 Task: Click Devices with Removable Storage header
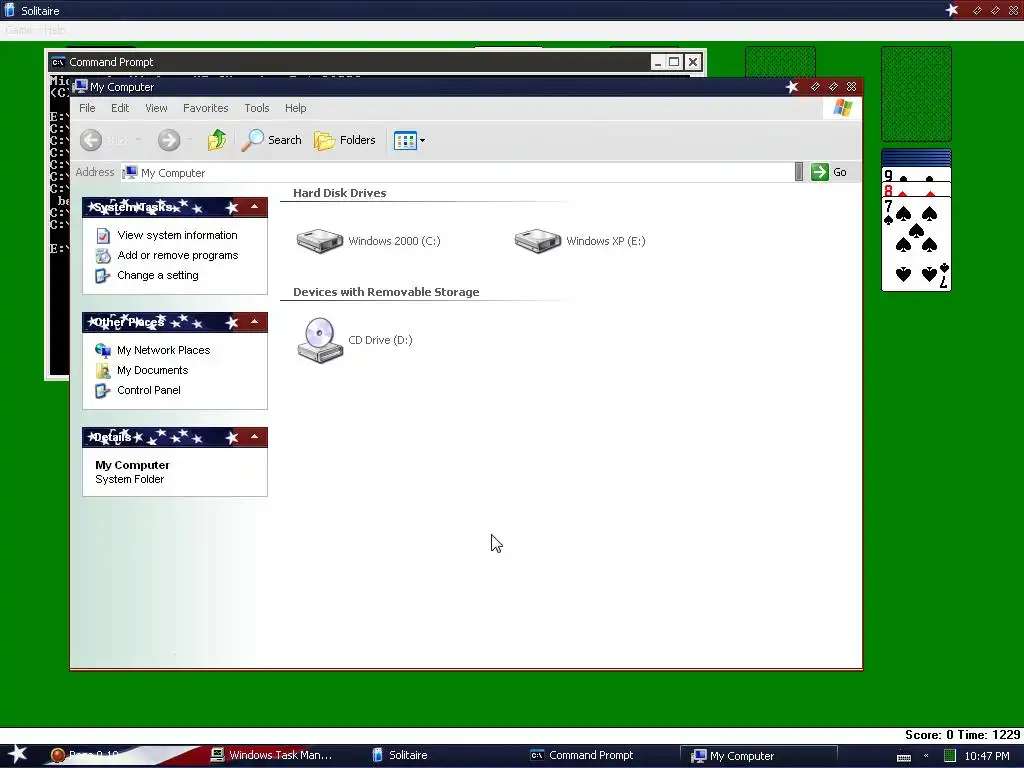click(x=386, y=292)
